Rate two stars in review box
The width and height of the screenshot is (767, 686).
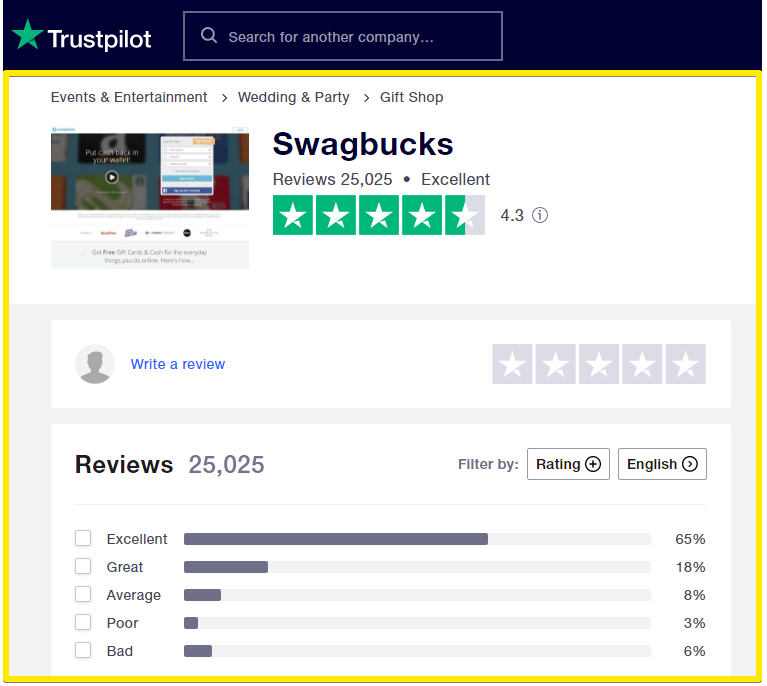point(555,364)
